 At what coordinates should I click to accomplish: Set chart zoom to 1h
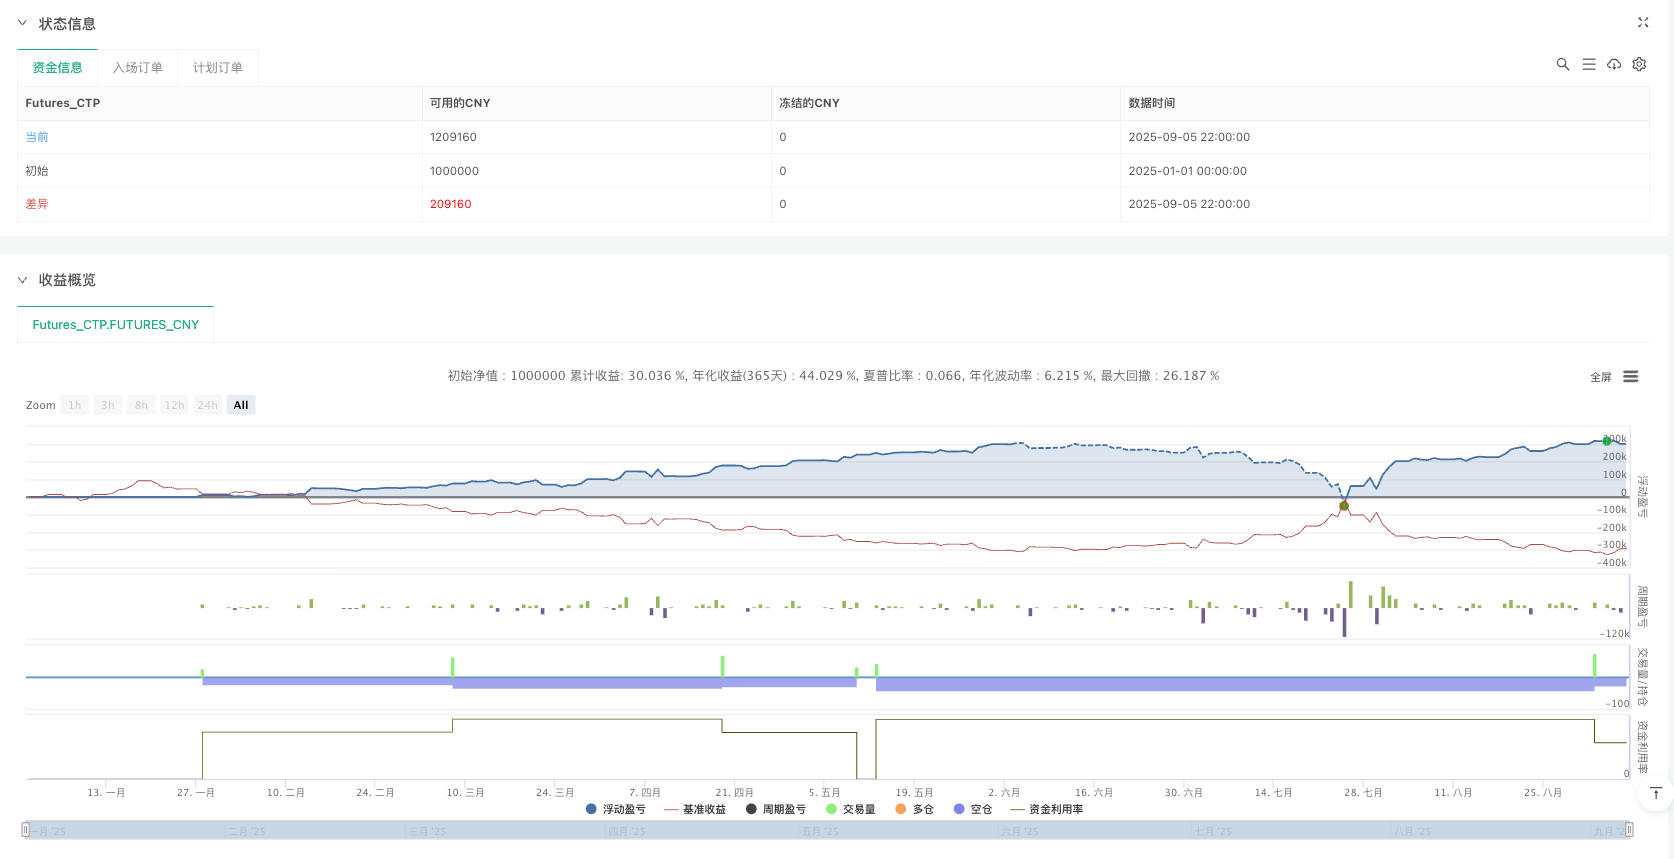[x=75, y=405]
